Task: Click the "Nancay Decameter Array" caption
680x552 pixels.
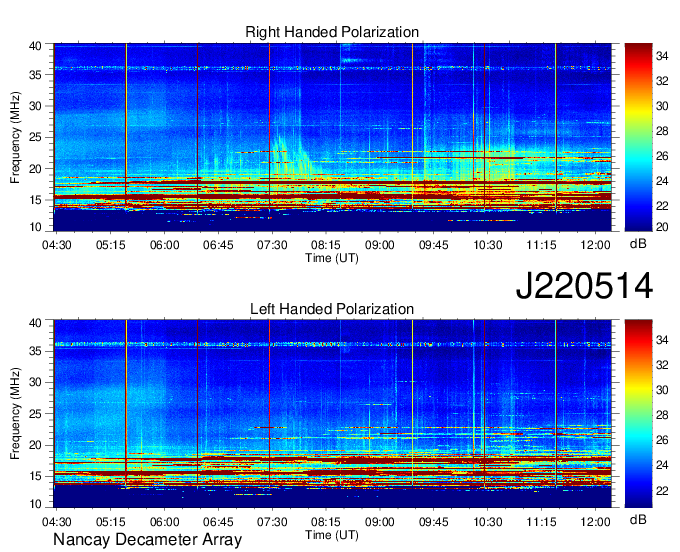Action: tap(147, 539)
